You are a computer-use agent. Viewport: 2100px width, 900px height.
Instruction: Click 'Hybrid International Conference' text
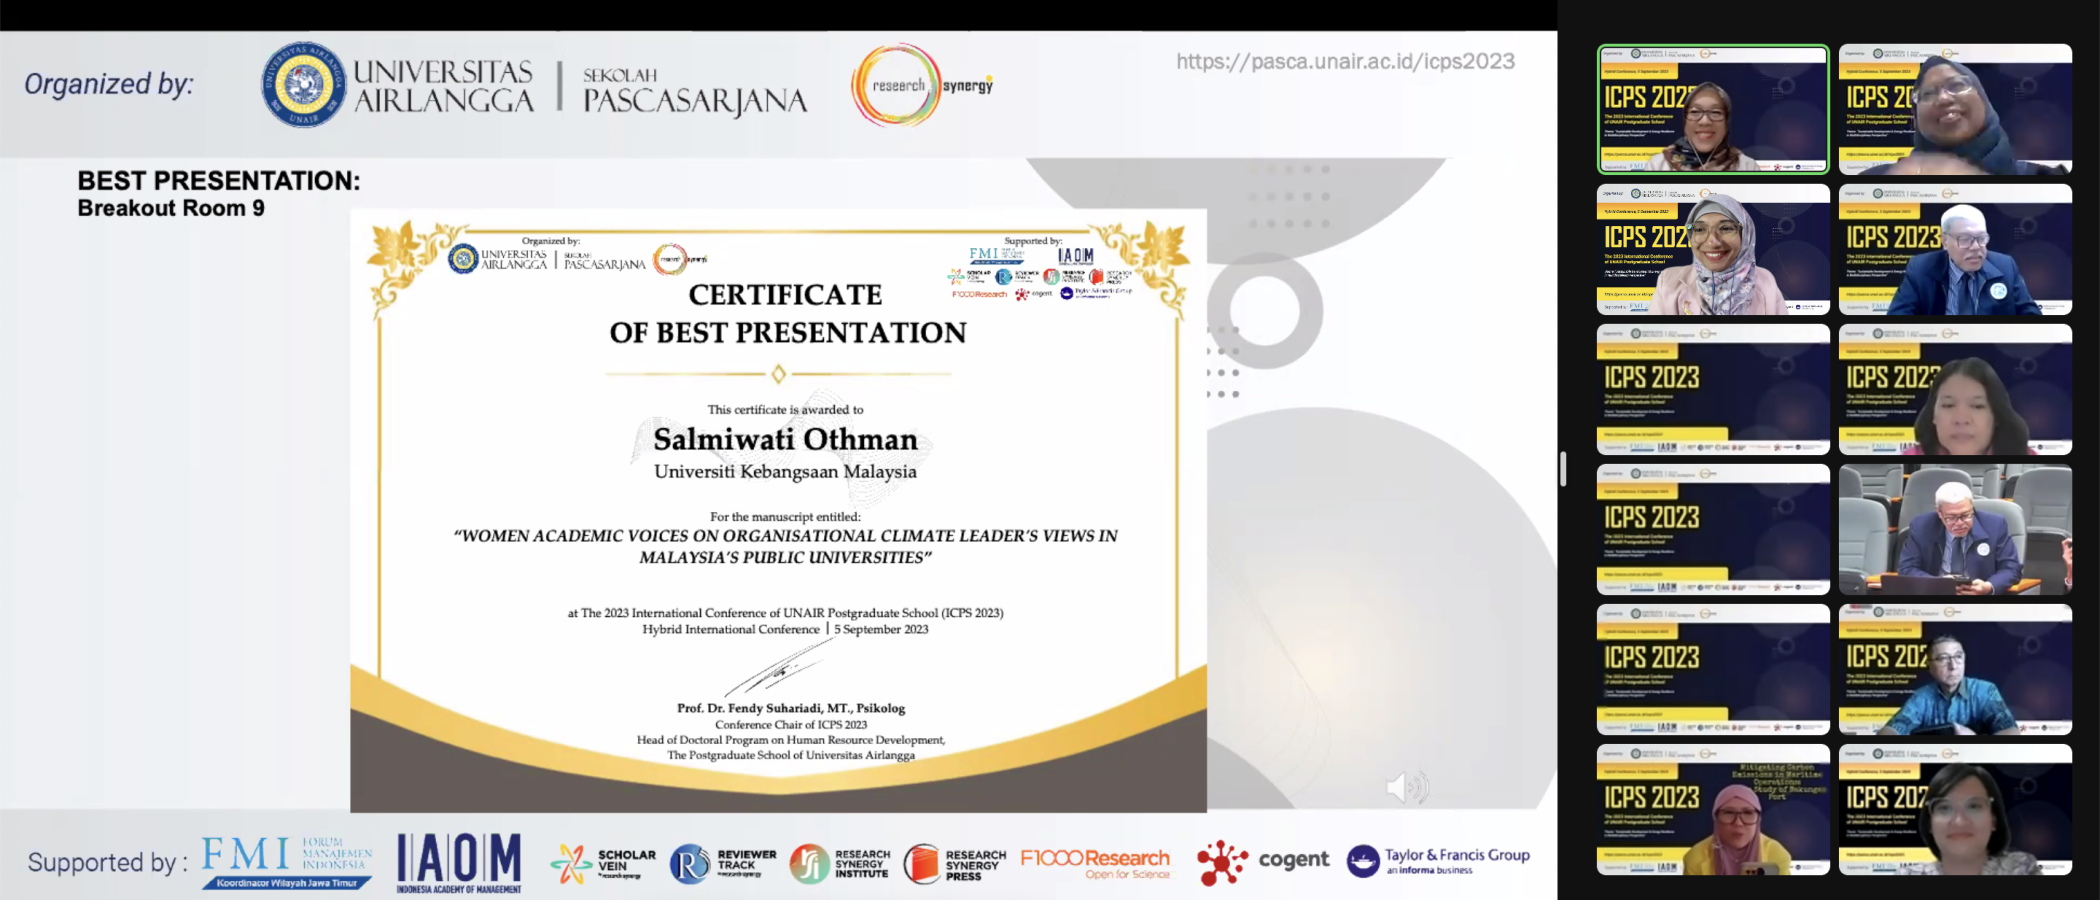click(x=731, y=629)
